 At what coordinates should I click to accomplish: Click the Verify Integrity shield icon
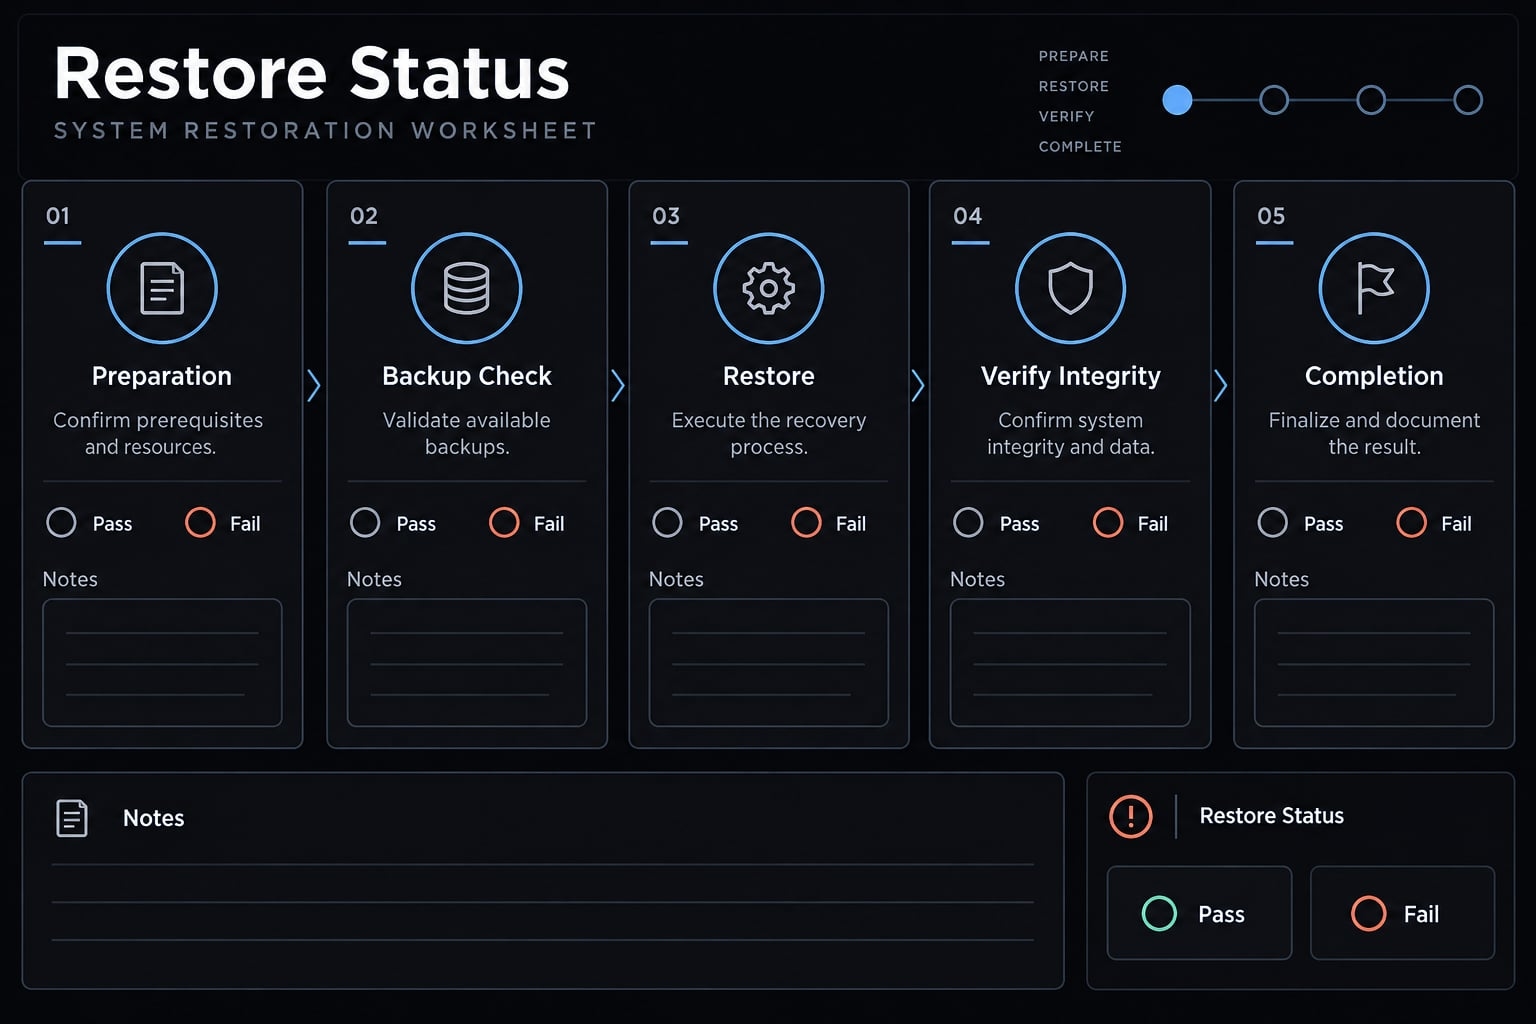[1070, 288]
